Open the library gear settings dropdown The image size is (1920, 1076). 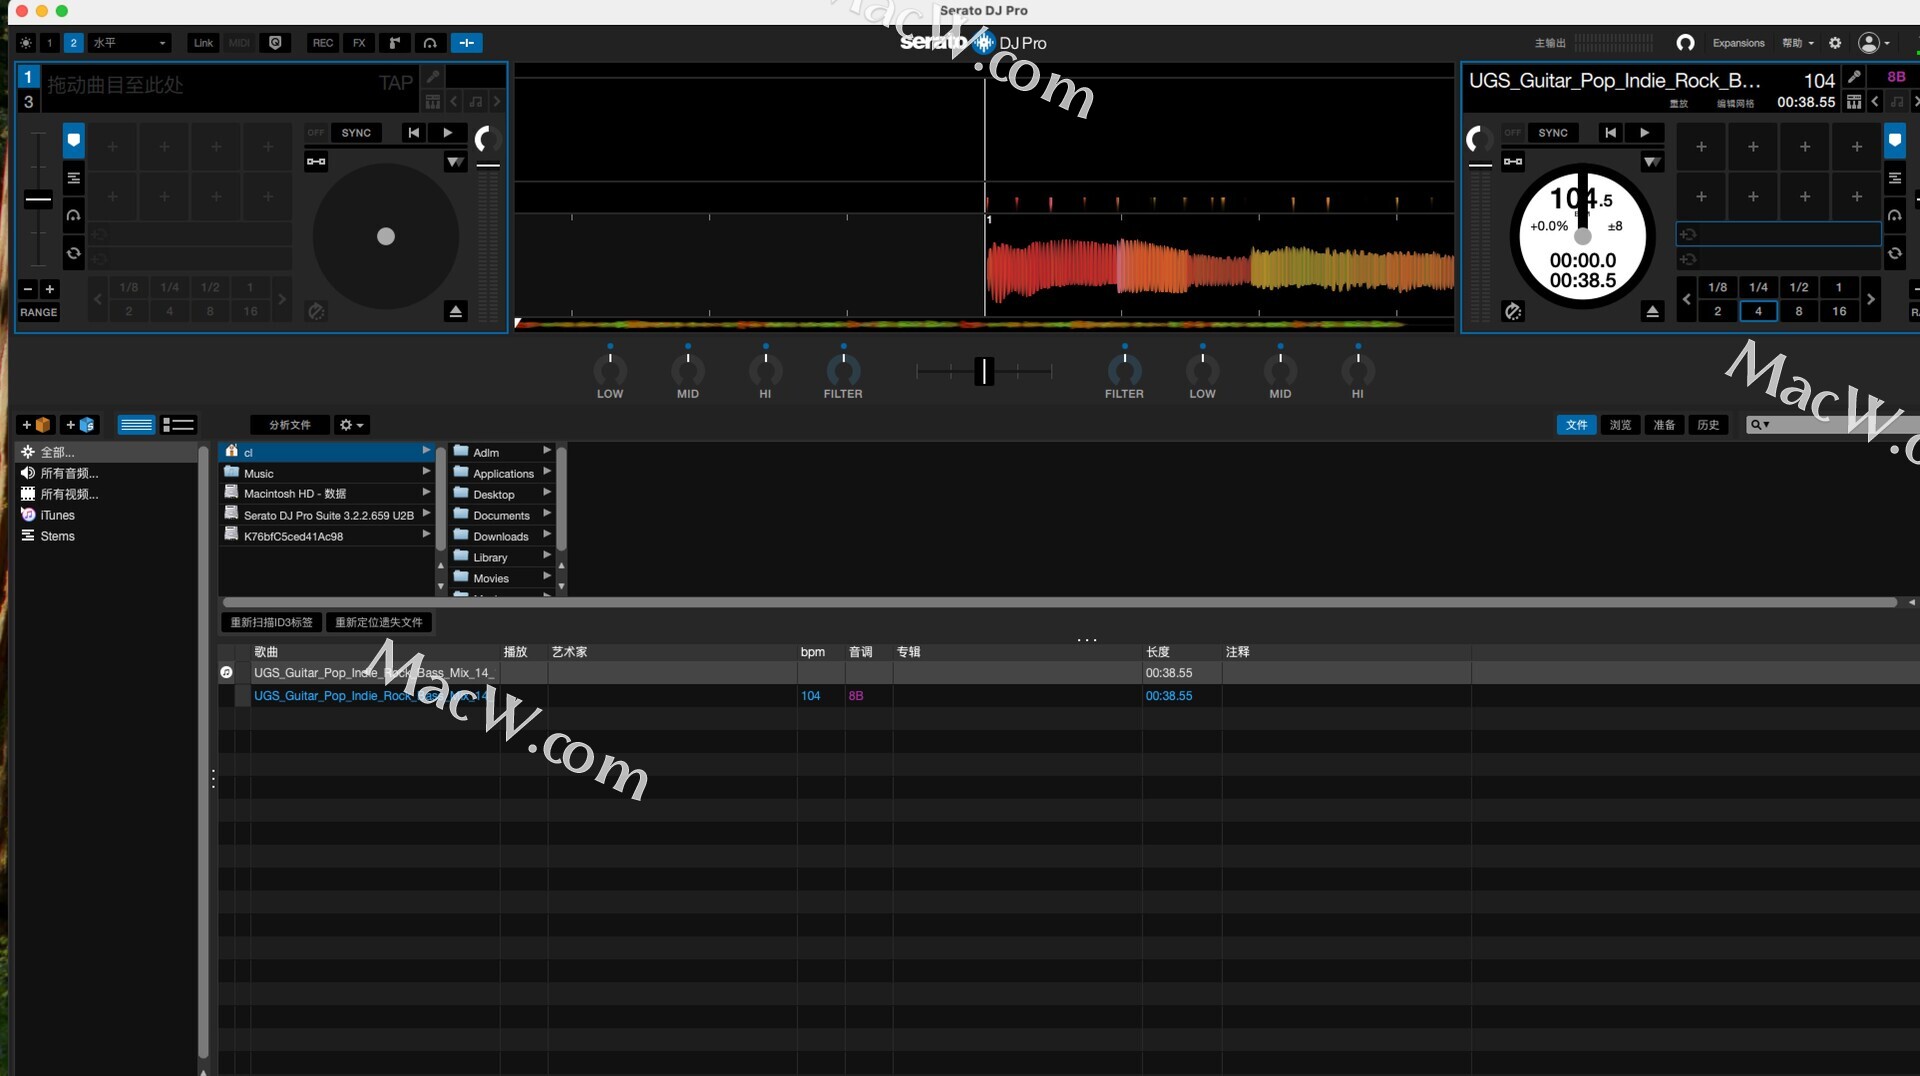click(351, 425)
